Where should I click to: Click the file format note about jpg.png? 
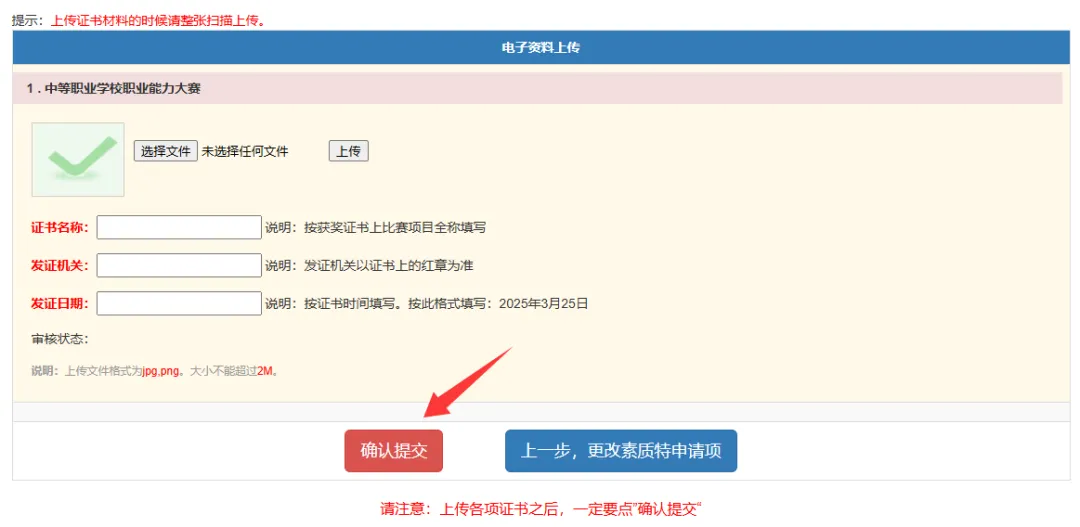click(x=155, y=371)
